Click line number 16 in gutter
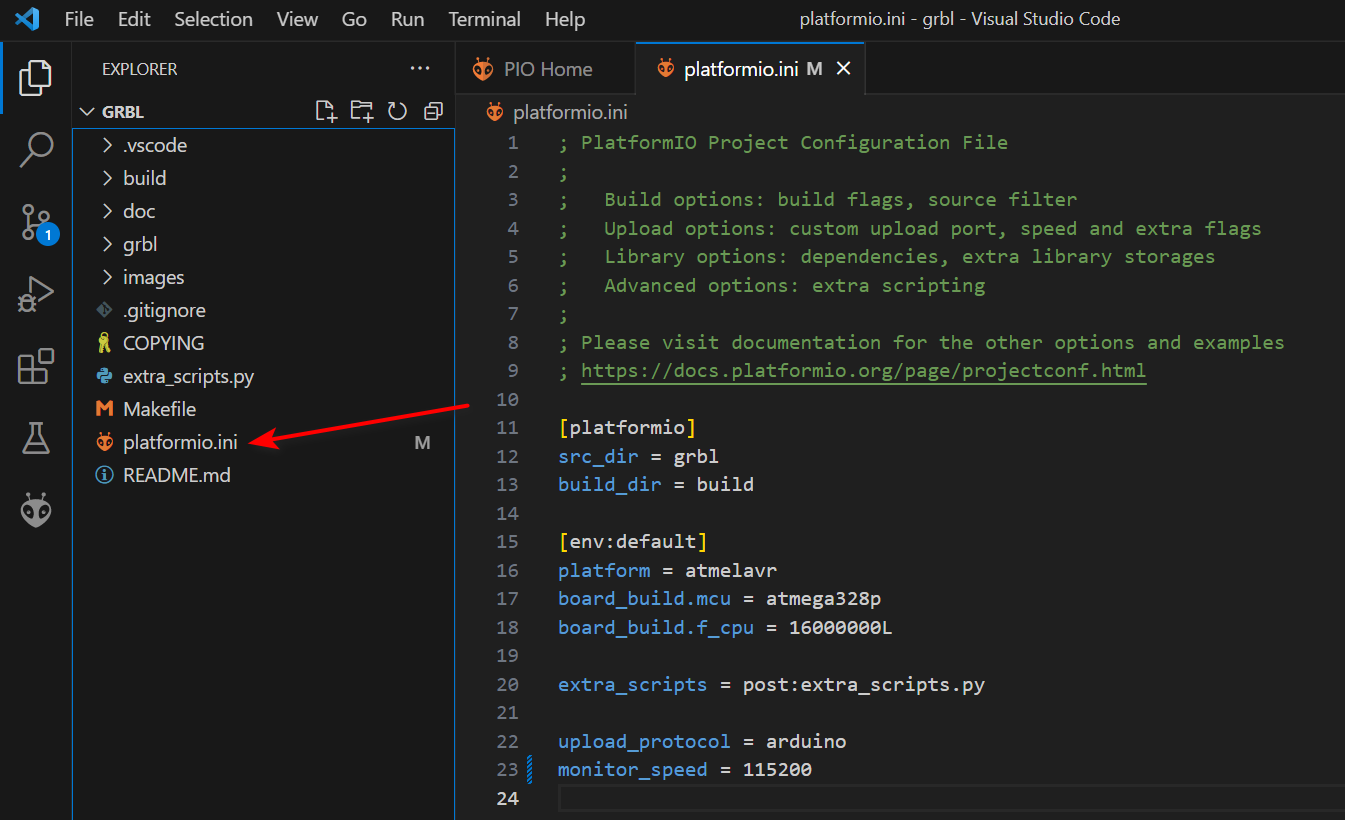1345x820 pixels. [x=507, y=571]
